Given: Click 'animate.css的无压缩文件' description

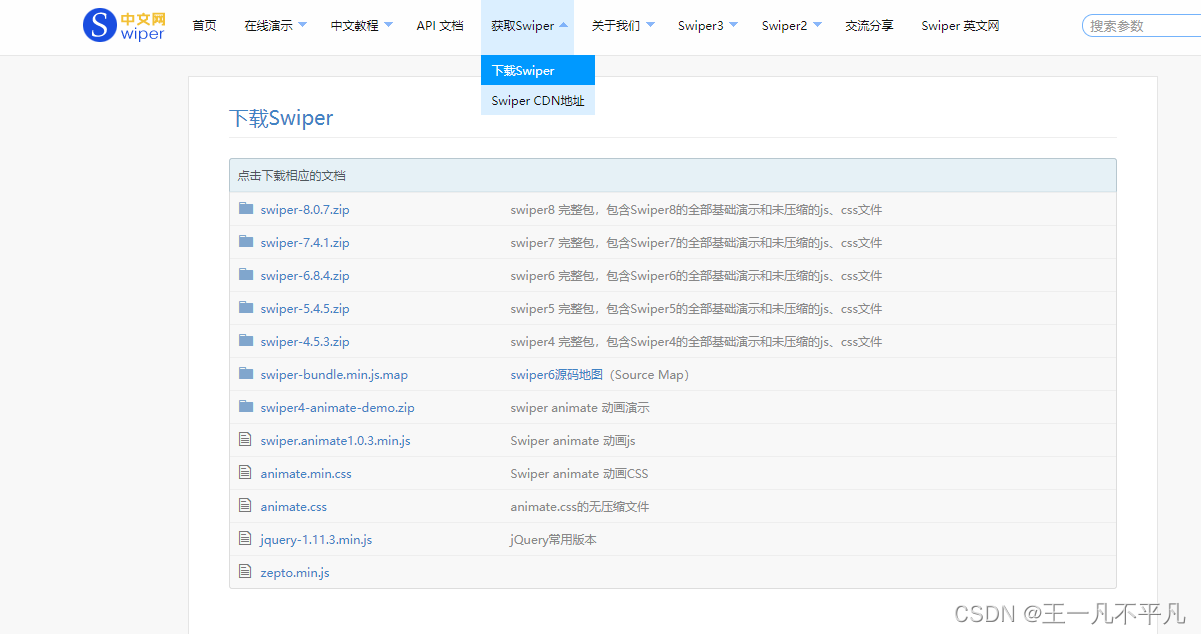Looking at the screenshot, I should [x=580, y=507].
